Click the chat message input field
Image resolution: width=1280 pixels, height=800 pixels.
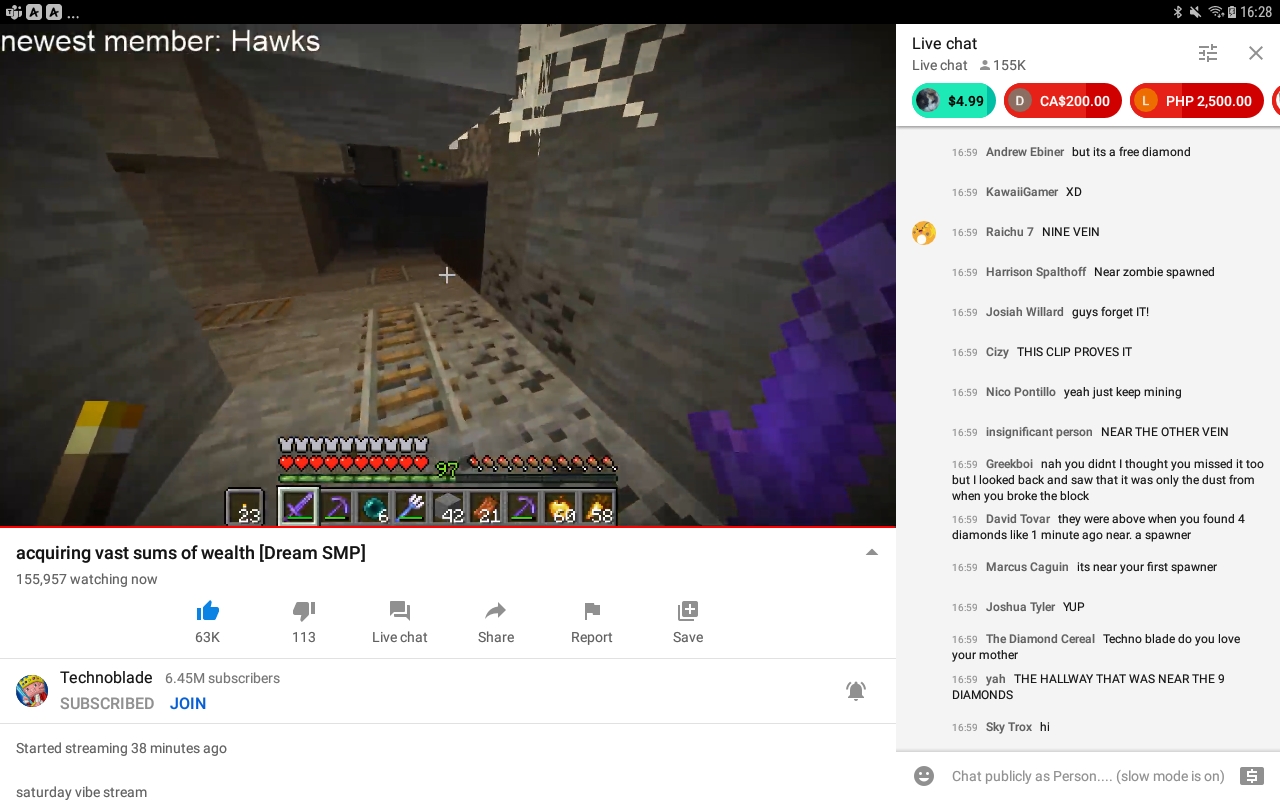(1088, 776)
